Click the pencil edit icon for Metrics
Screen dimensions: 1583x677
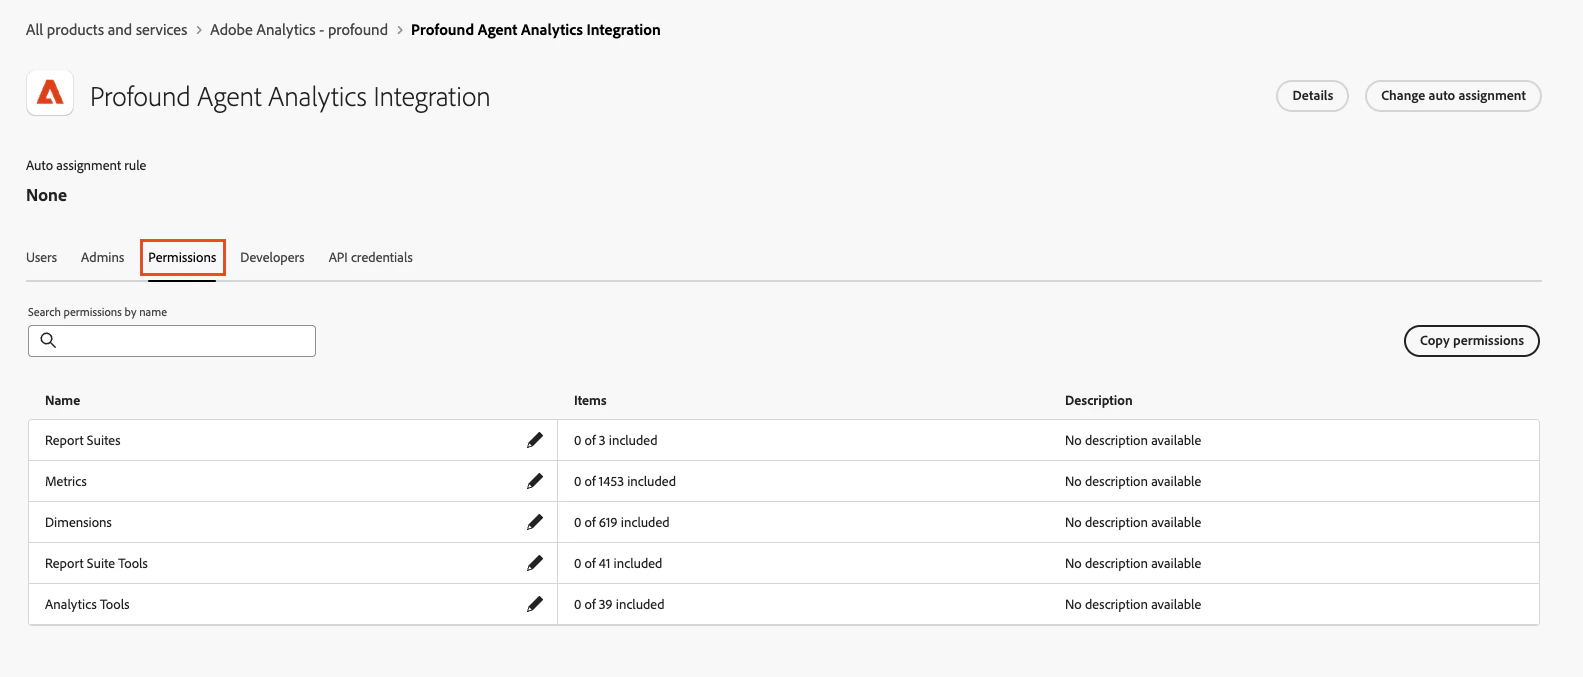(535, 481)
